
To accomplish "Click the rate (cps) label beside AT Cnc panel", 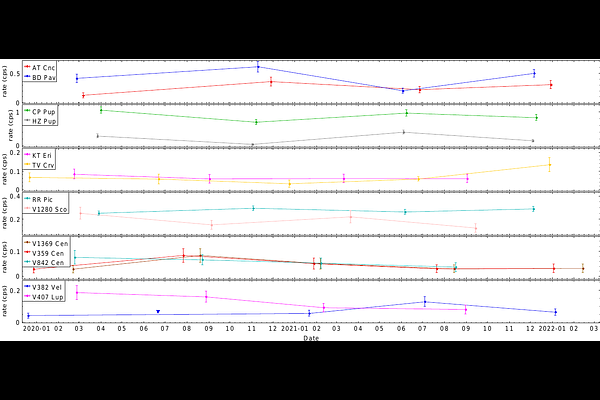I will click(5, 82).
